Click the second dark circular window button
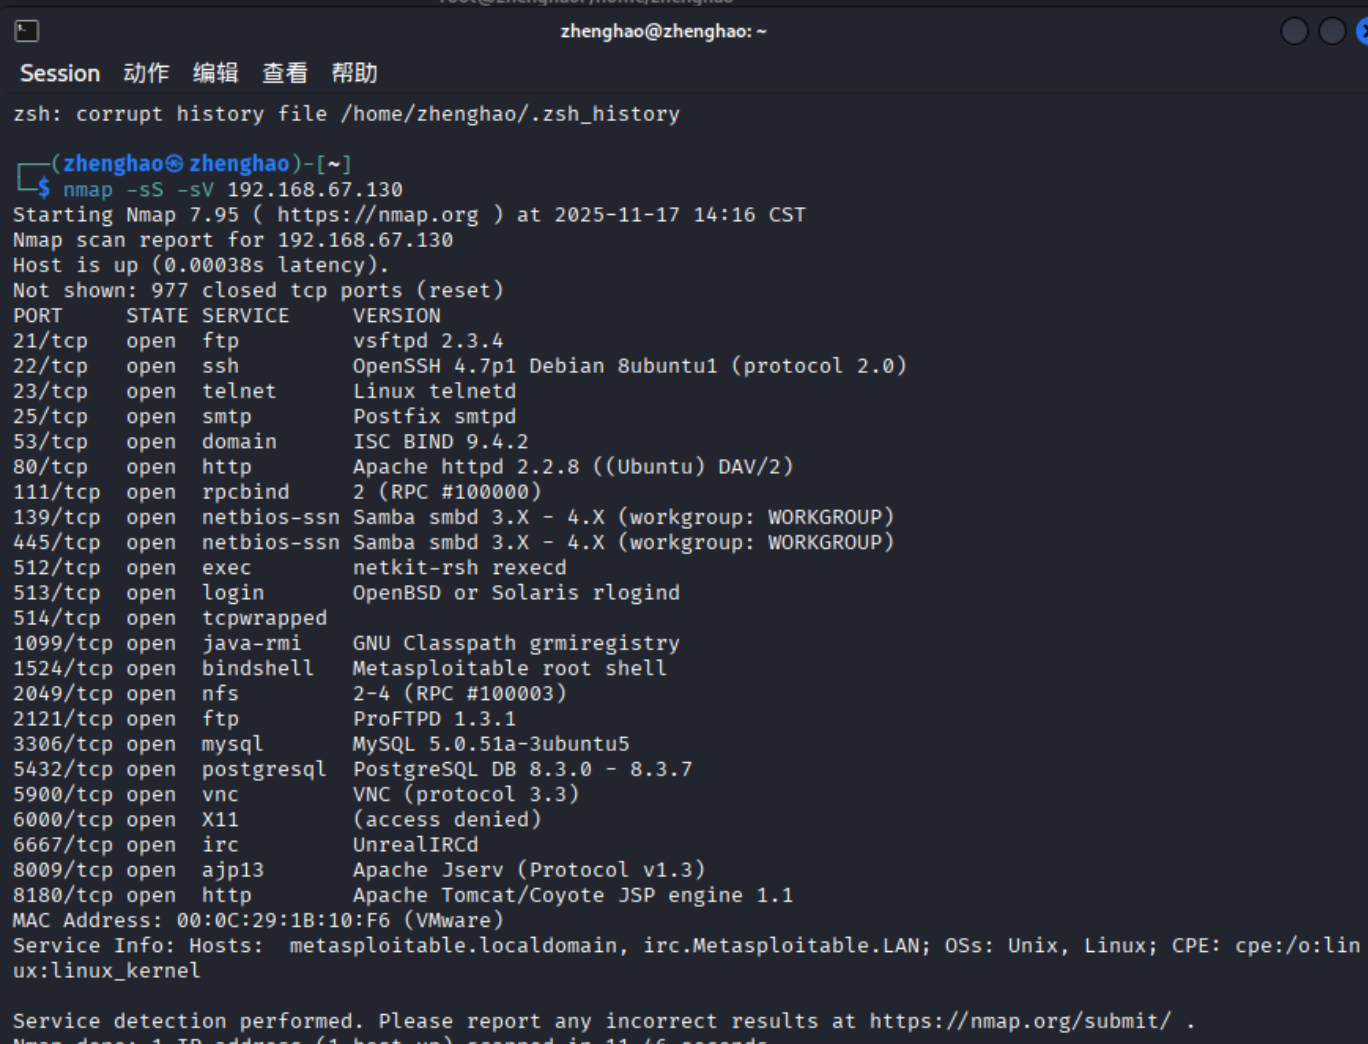 pos(1332,31)
